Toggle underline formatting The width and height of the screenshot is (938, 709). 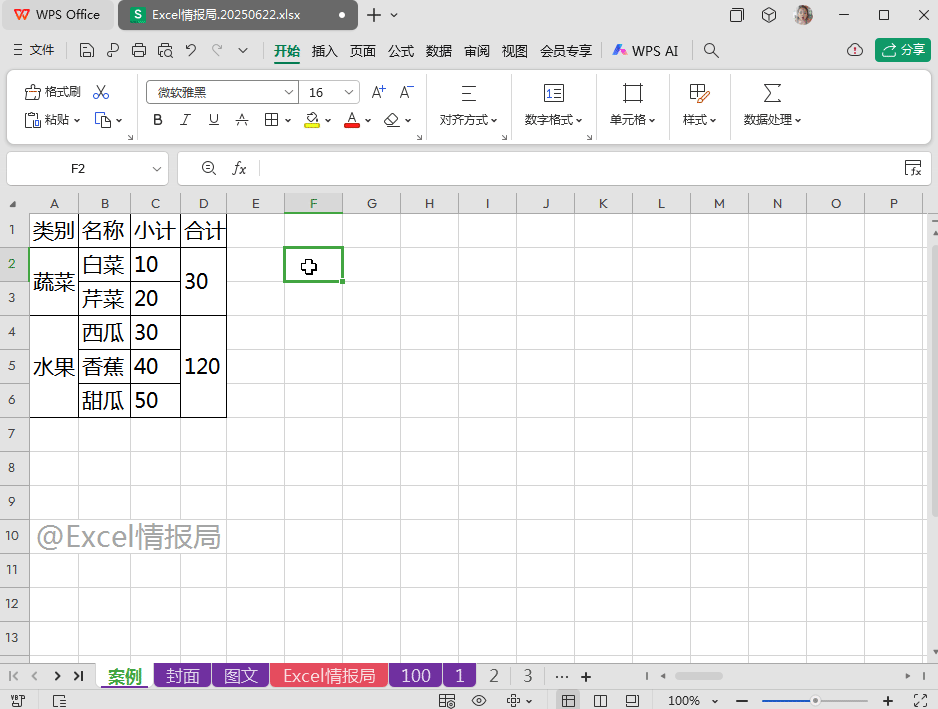[212, 119]
